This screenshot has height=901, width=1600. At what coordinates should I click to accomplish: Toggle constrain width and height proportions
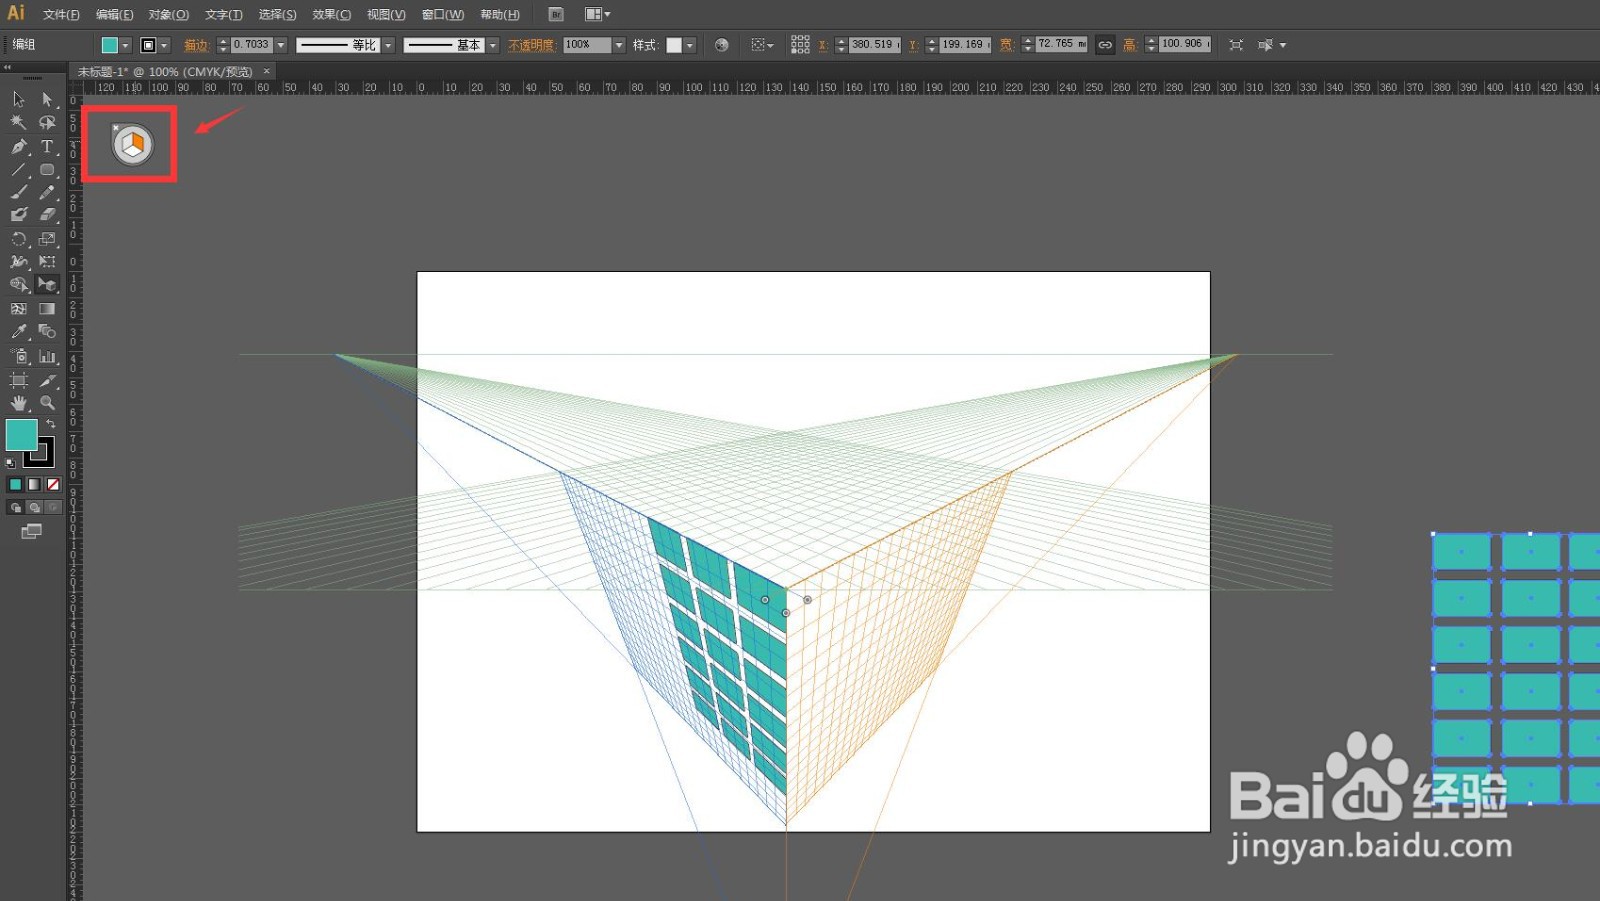point(1105,45)
